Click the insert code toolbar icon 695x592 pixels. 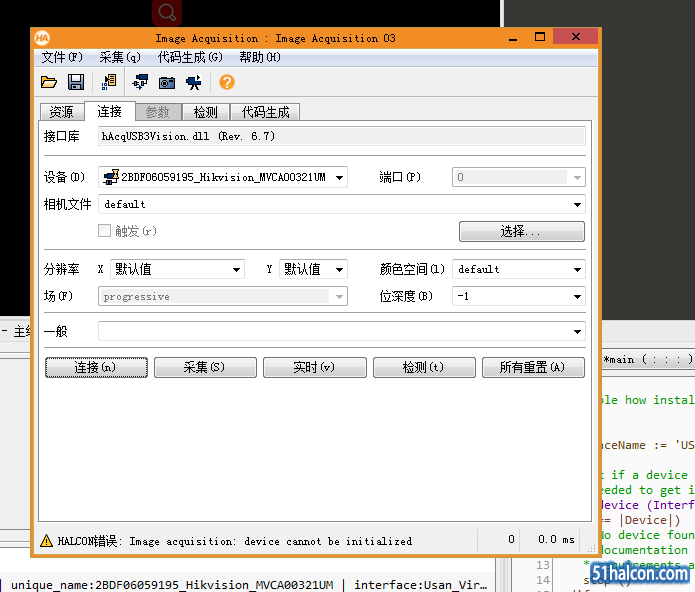(x=109, y=82)
